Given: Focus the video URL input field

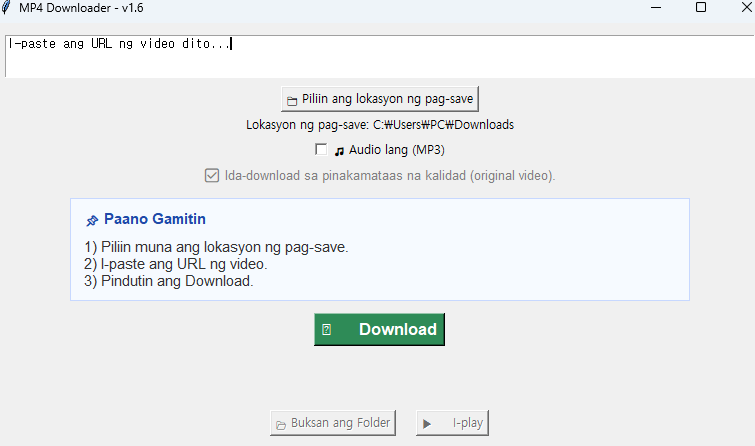Looking at the screenshot, I should (x=377, y=56).
